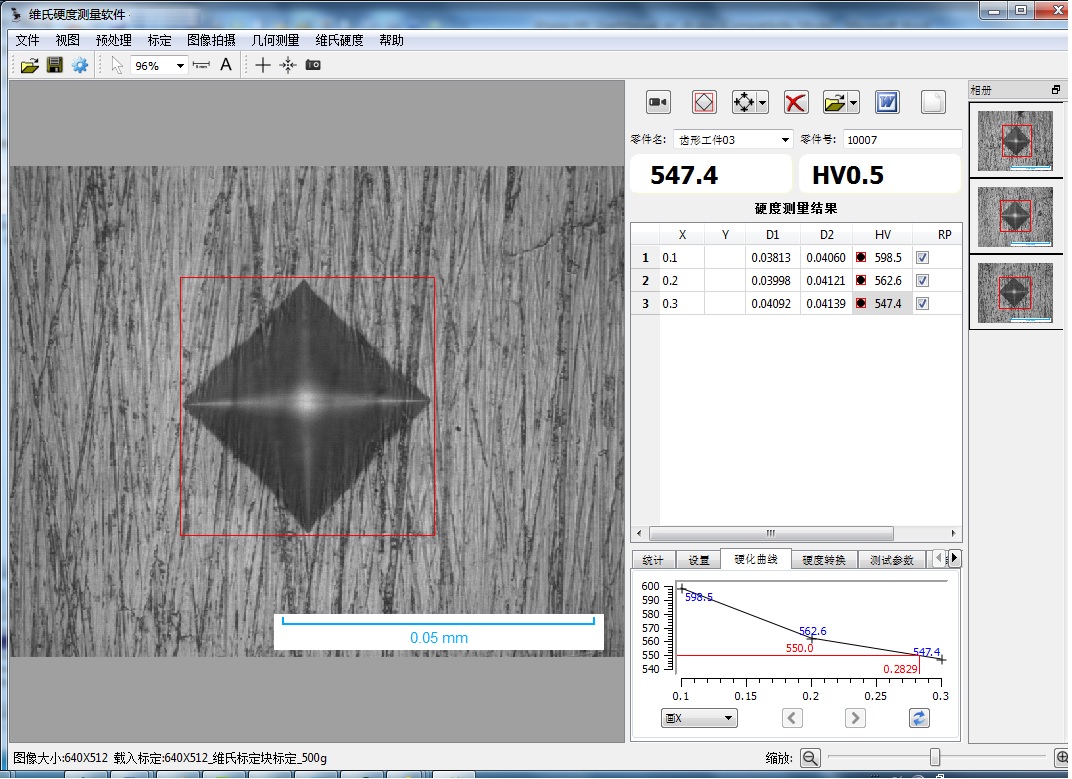
Task: Click the refresh button below the curve
Action: coord(920,718)
